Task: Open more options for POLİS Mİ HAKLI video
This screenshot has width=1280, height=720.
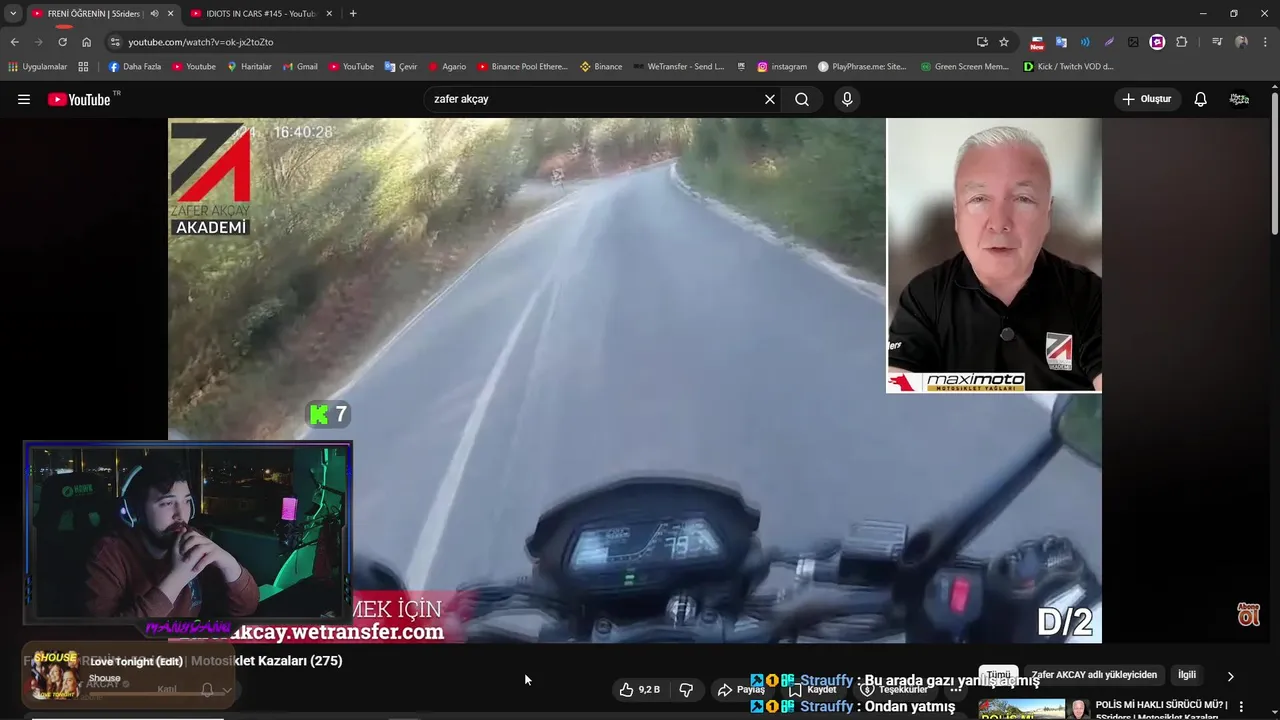Action: [1242, 706]
